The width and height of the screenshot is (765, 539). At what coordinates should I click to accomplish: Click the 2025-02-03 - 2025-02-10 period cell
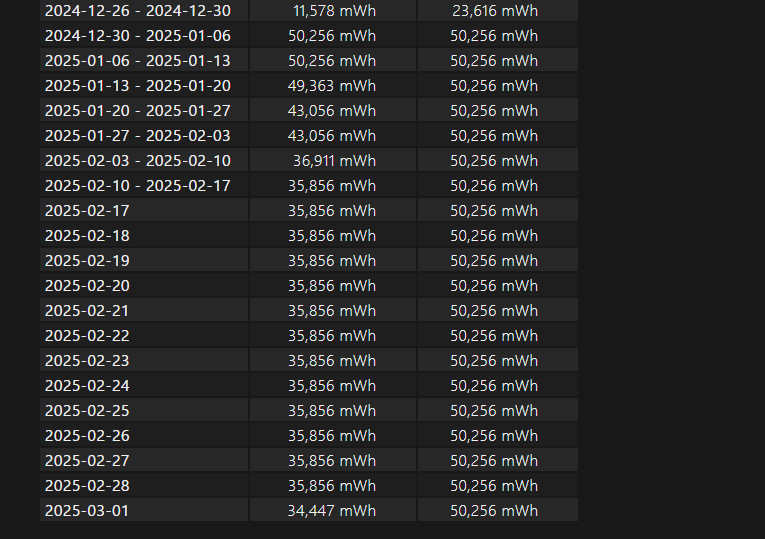137,160
